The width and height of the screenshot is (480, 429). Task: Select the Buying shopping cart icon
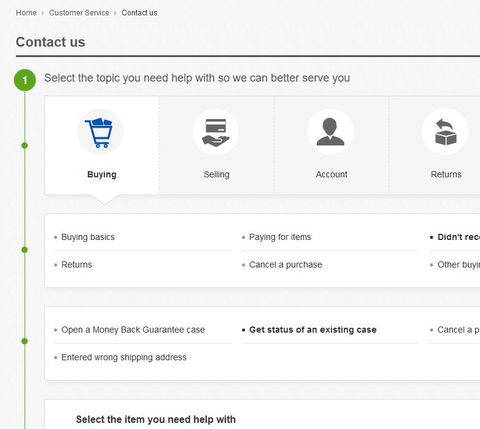(100, 132)
